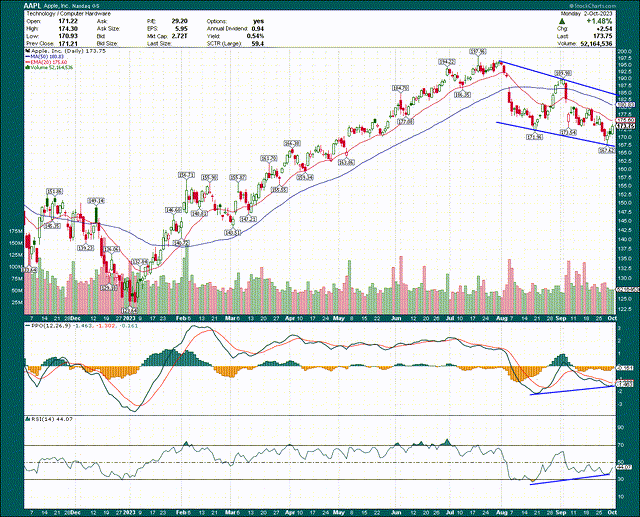Click the Annual Dividend value 0.94
Screen dimensions: 640x517
[258, 29]
